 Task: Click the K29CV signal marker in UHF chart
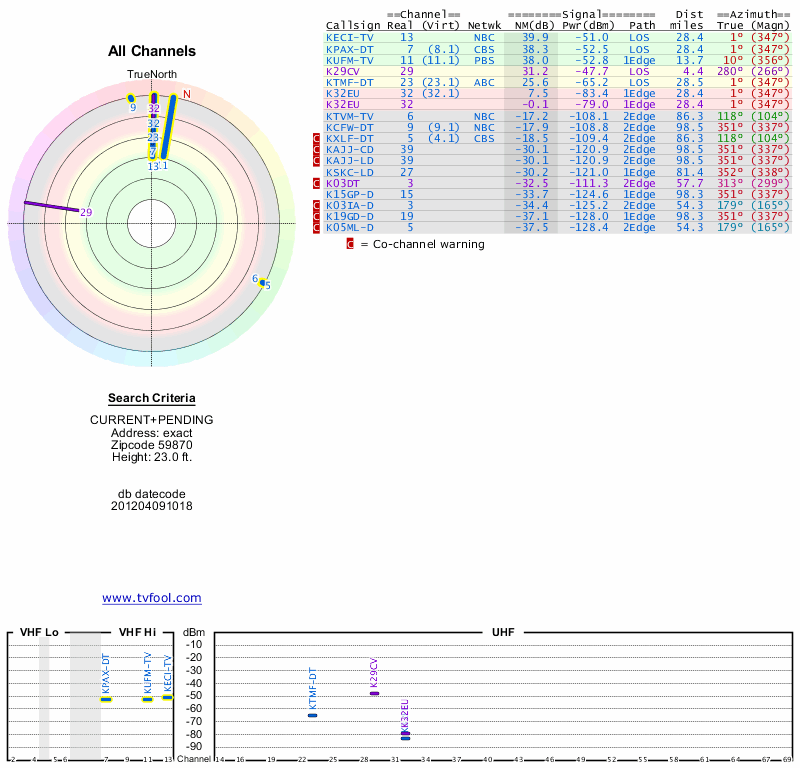[x=374, y=693]
